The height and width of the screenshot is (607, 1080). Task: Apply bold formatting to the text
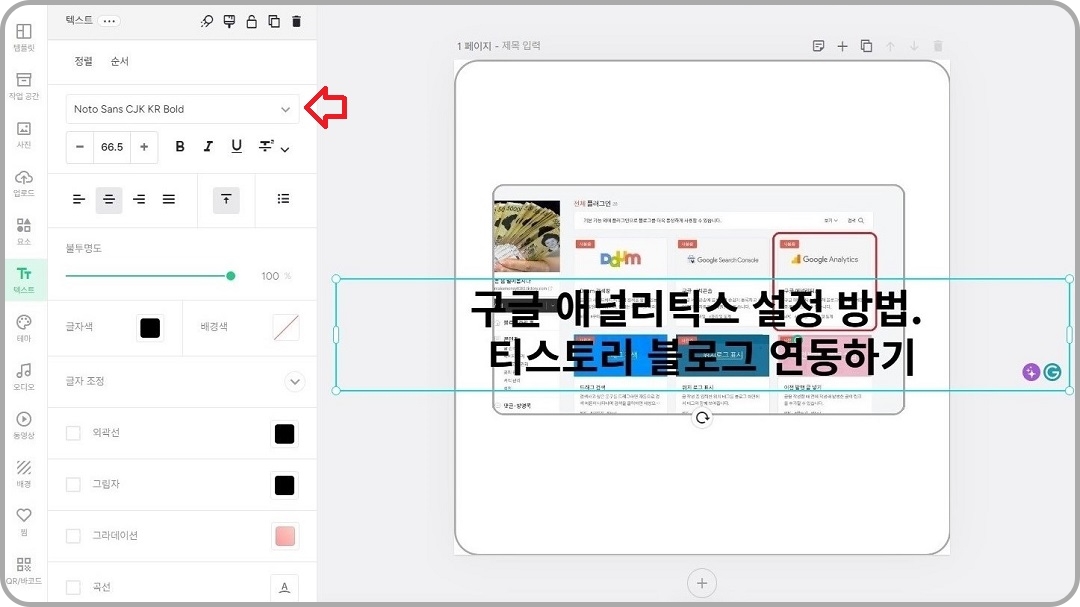180,146
